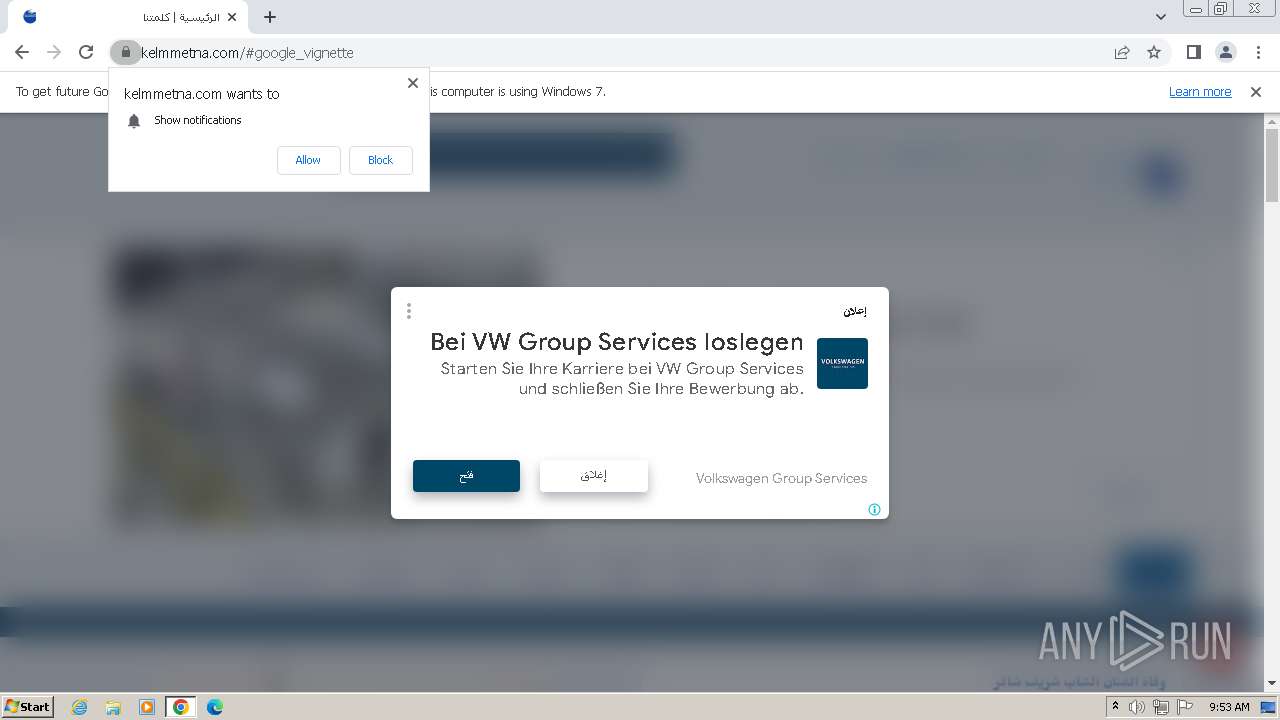The image size is (1280, 720).
Task: Open ad options three-dot menu
Action: coord(409,311)
